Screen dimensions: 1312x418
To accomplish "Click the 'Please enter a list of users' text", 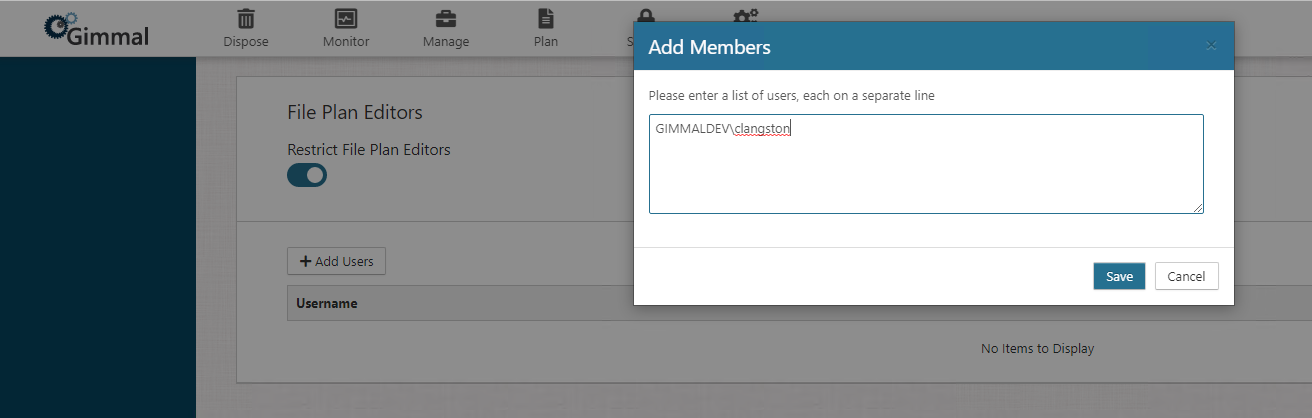I will click(791, 96).
